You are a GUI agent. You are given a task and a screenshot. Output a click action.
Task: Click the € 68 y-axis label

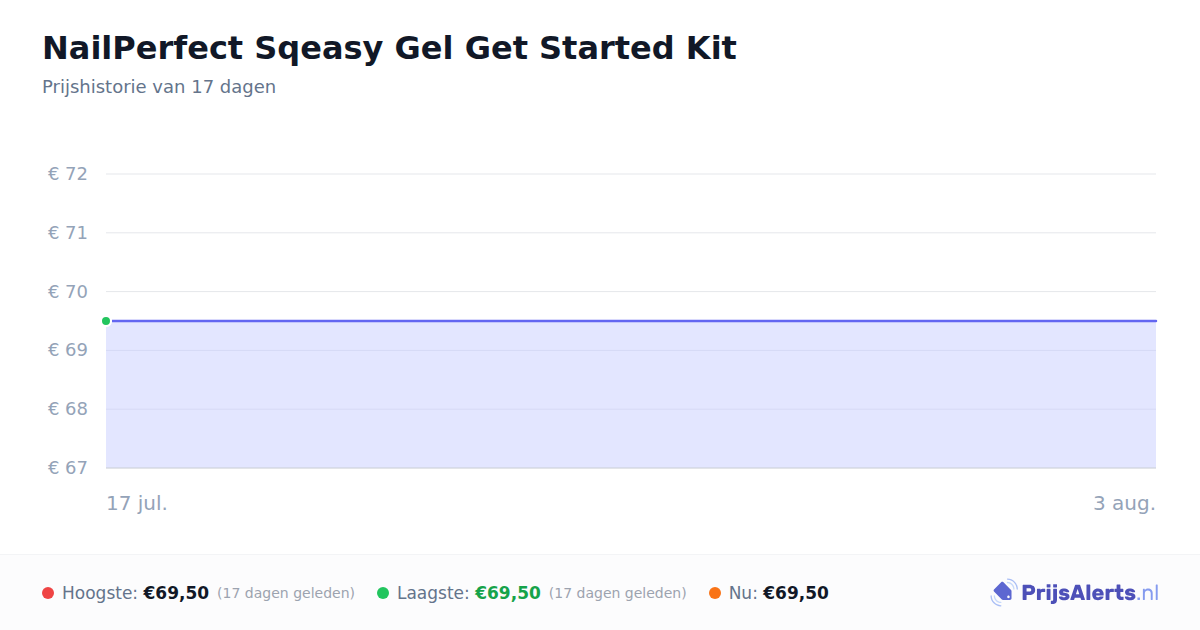click(x=68, y=409)
